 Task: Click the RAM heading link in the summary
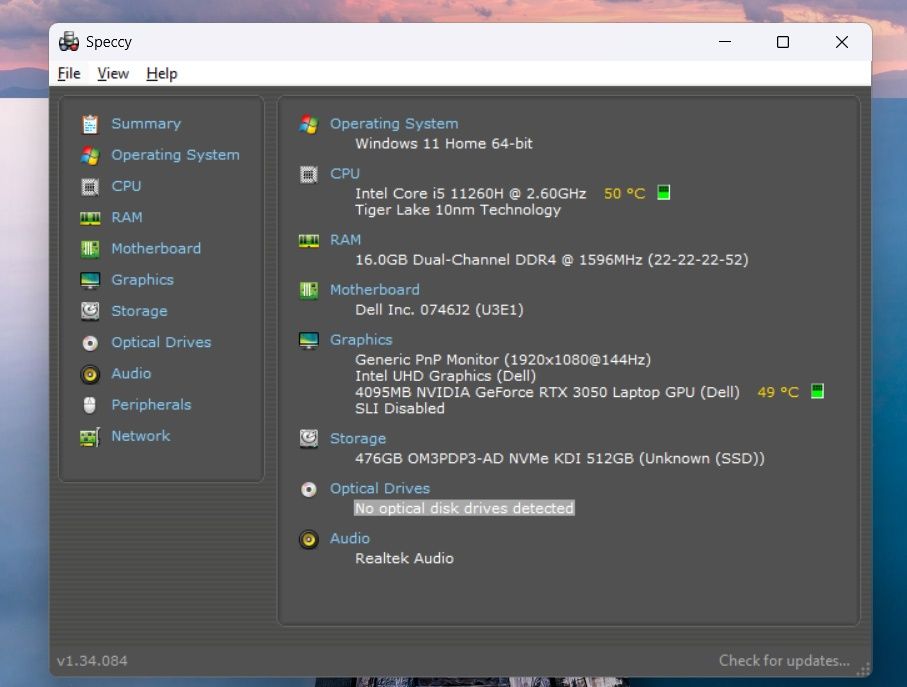[x=345, y=239]
